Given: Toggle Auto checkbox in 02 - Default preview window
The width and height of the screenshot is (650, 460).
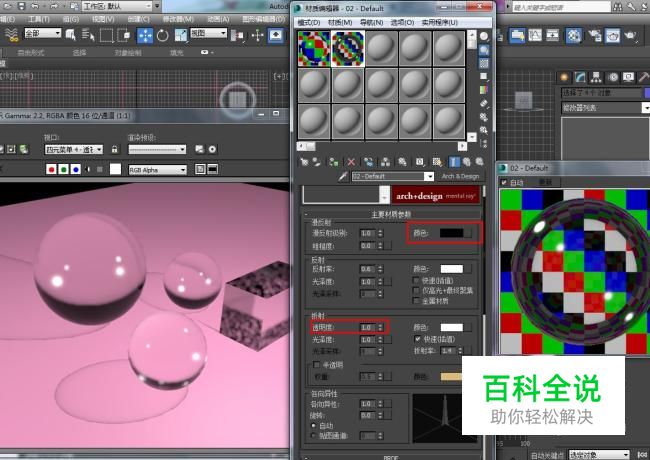Looking at the screenshot, I should pos(504,182).
